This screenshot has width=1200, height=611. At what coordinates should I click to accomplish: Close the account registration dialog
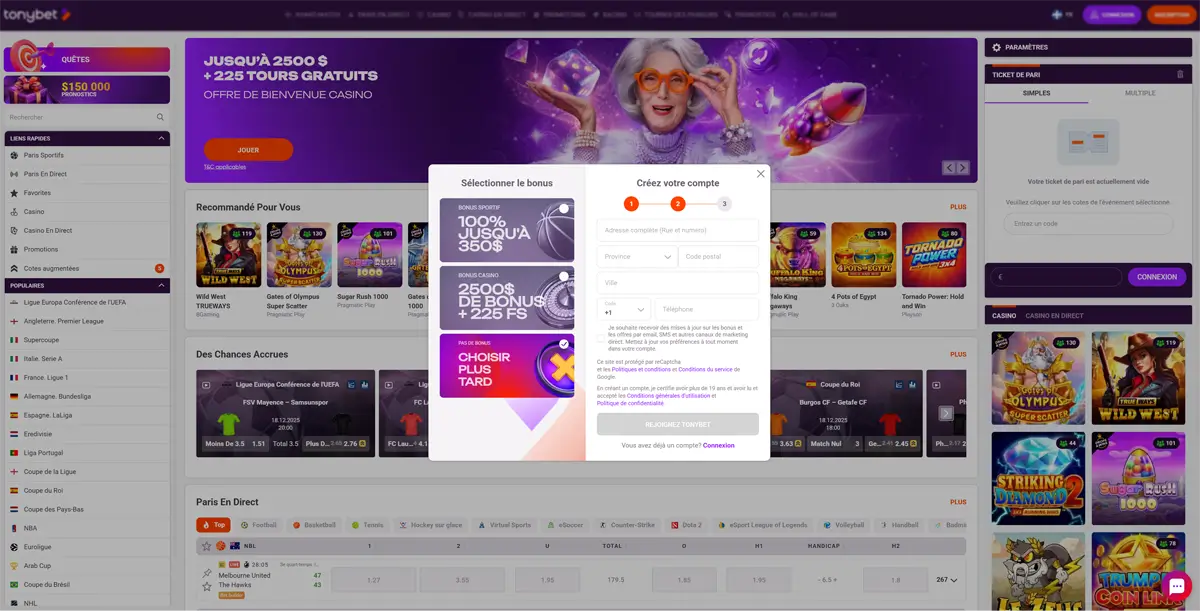click(x=760, y=174)
